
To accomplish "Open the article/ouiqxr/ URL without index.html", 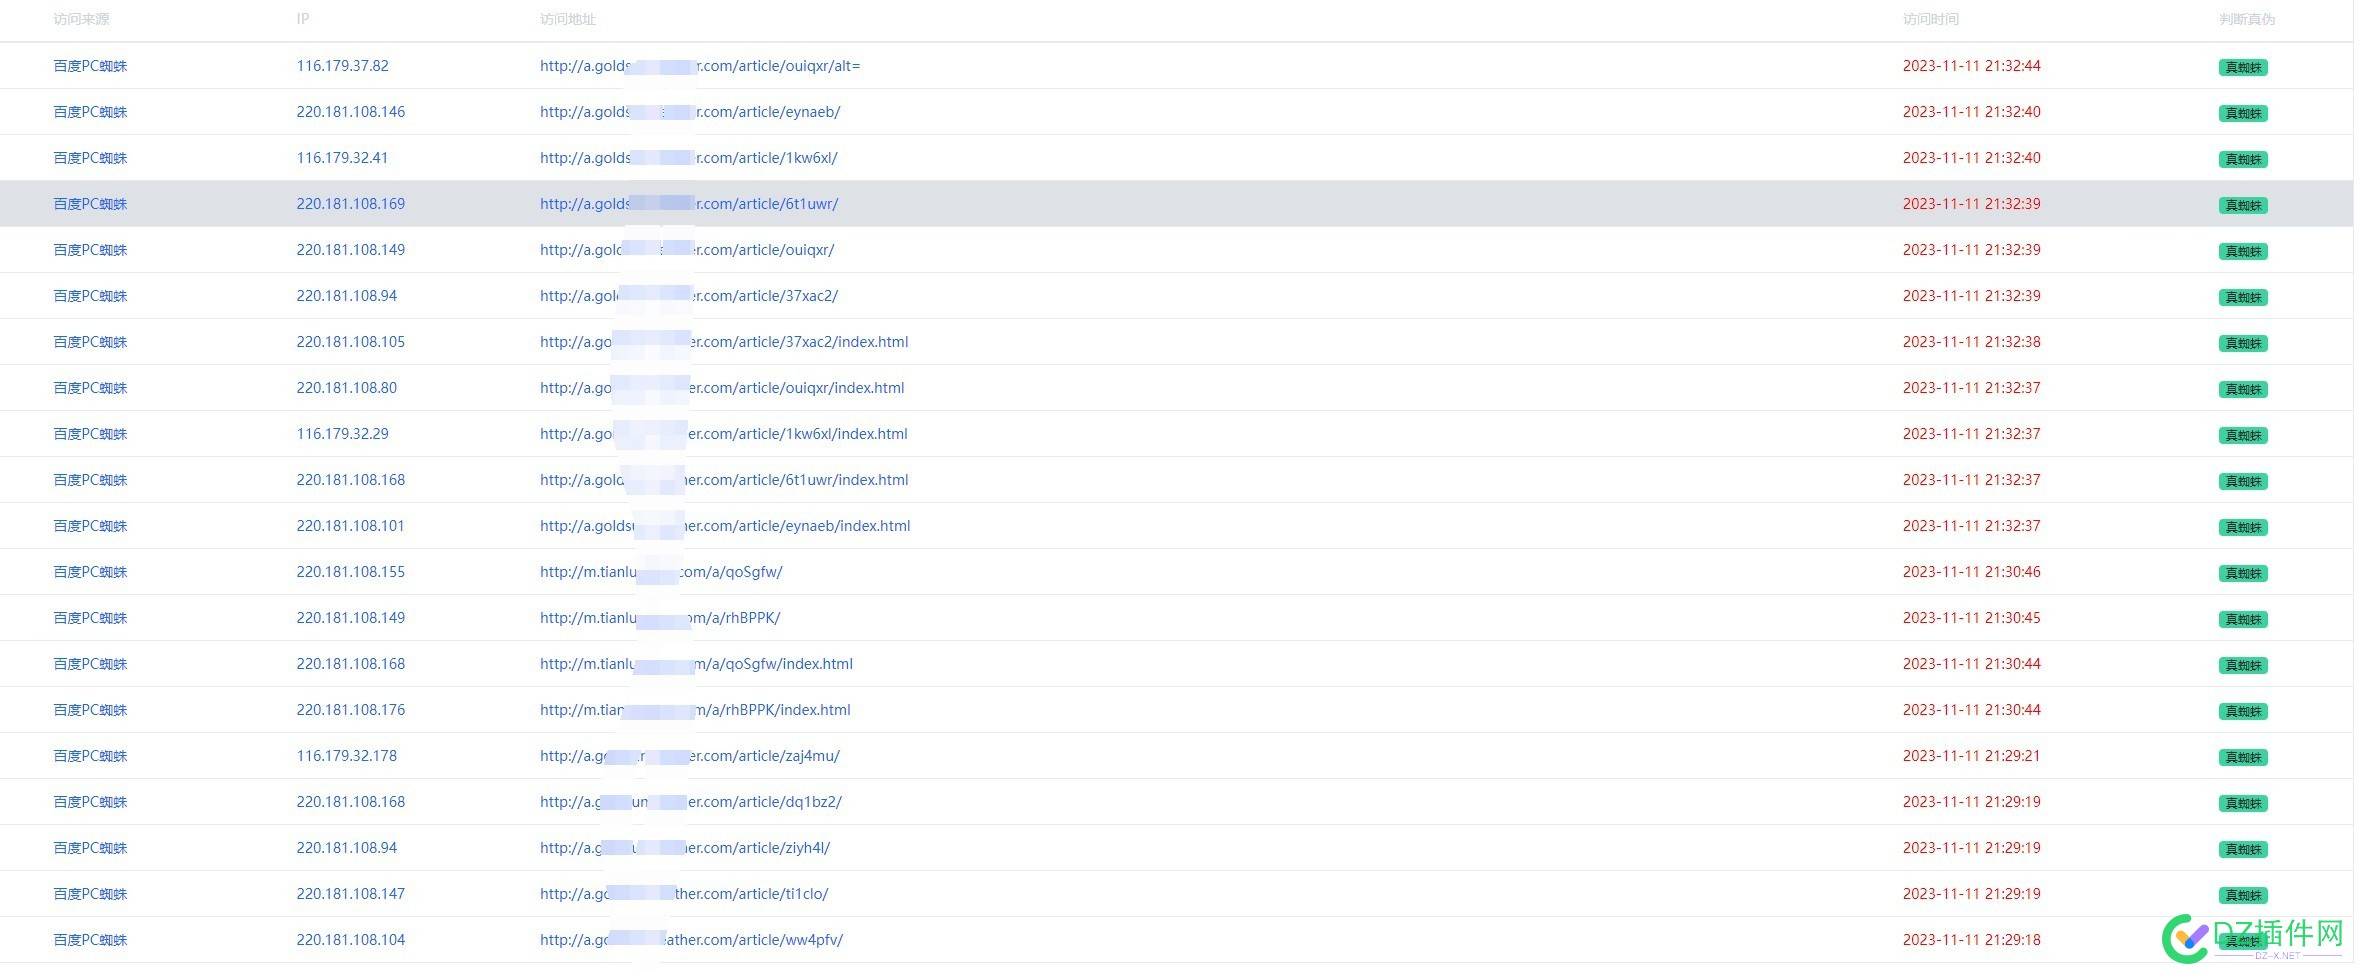I will pos(687,250).
